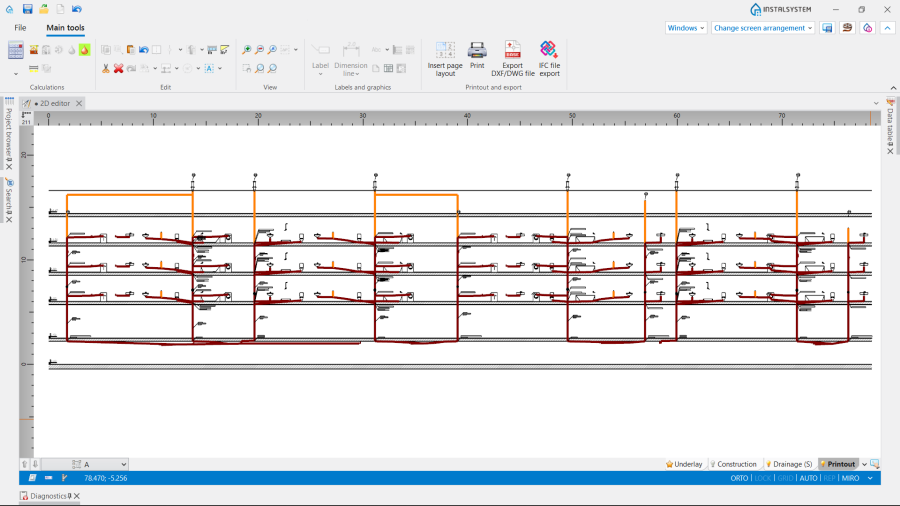Click the scissors cut icon
This screenshot has width=900, height=506.
pyautogui.click(x=105, y=68)
